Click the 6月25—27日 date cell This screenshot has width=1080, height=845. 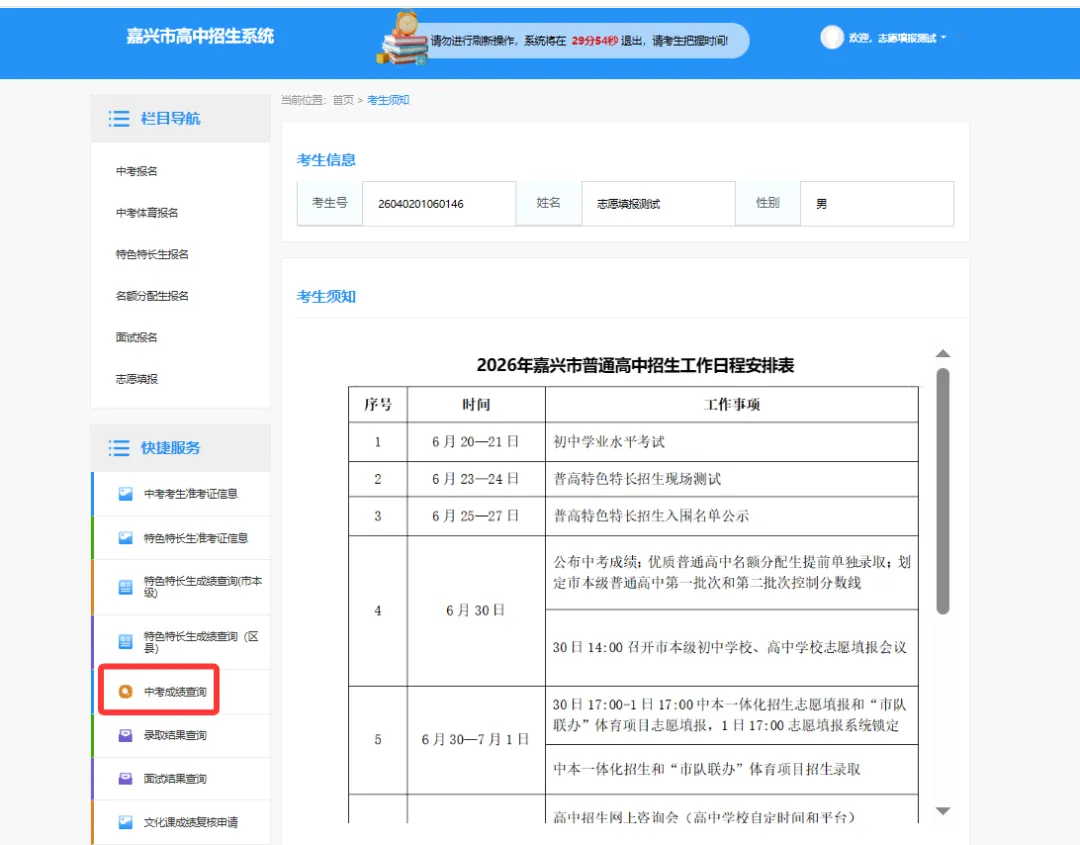[476, 517]
